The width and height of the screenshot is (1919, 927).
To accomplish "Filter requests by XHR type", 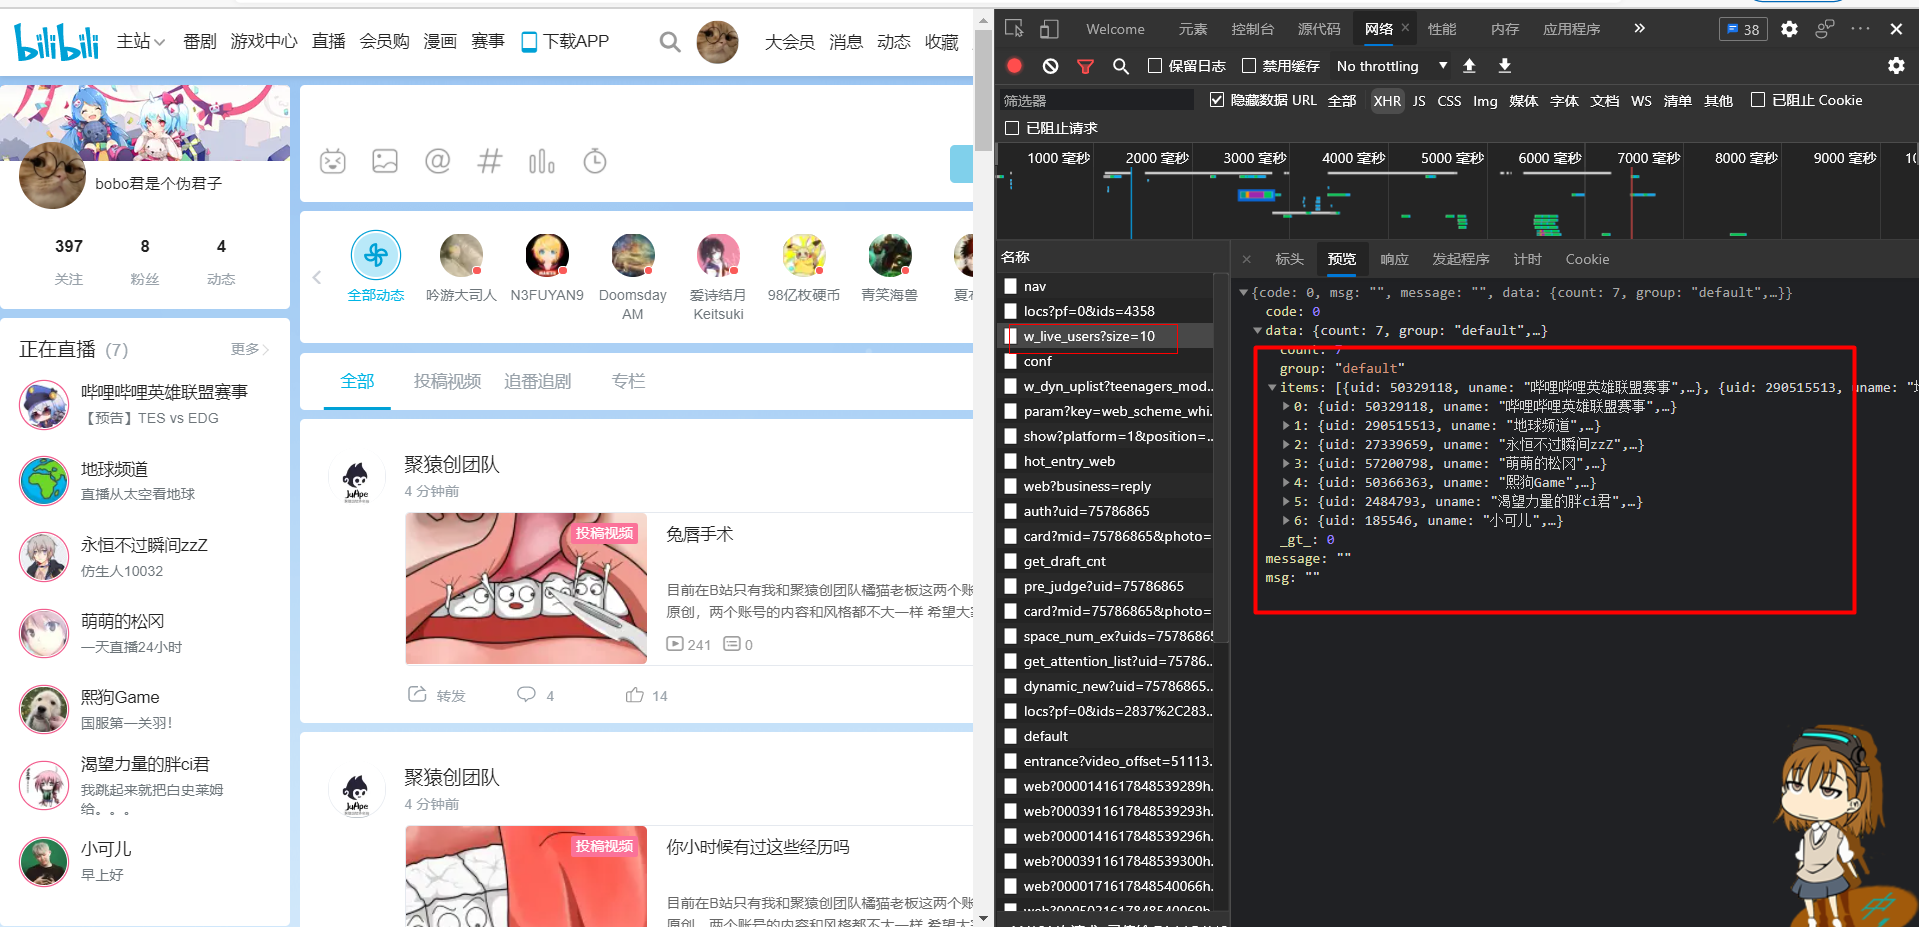I will tap(1387, 101).
